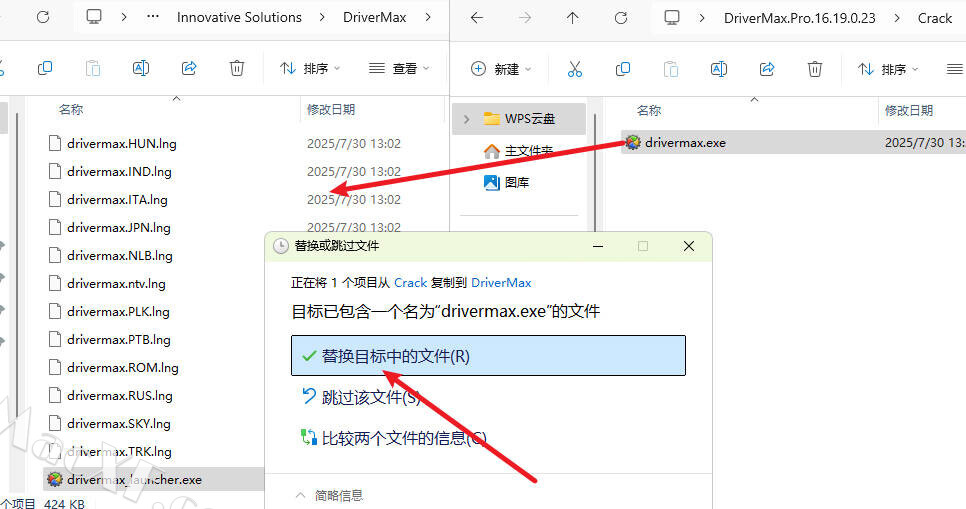The width and height of the screenshot is (966, 509).
Task: Sort left window by 修改日期 column
Action: pyautogui.click(x=331, y=110)
